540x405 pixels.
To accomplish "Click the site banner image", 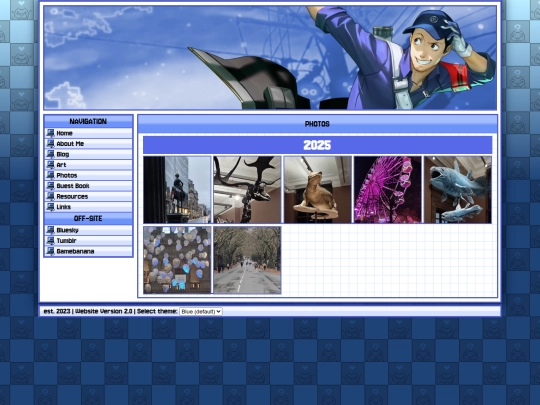I will pos(270,58).
